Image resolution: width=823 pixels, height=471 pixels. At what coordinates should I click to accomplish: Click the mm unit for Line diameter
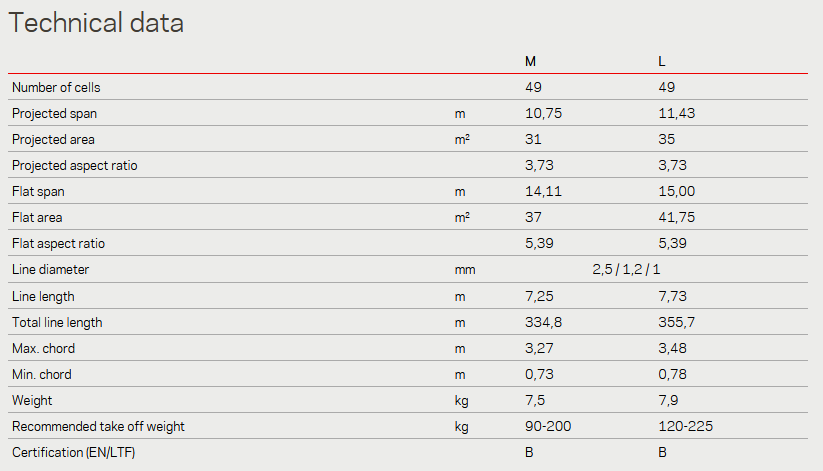[x=465, y=270]
